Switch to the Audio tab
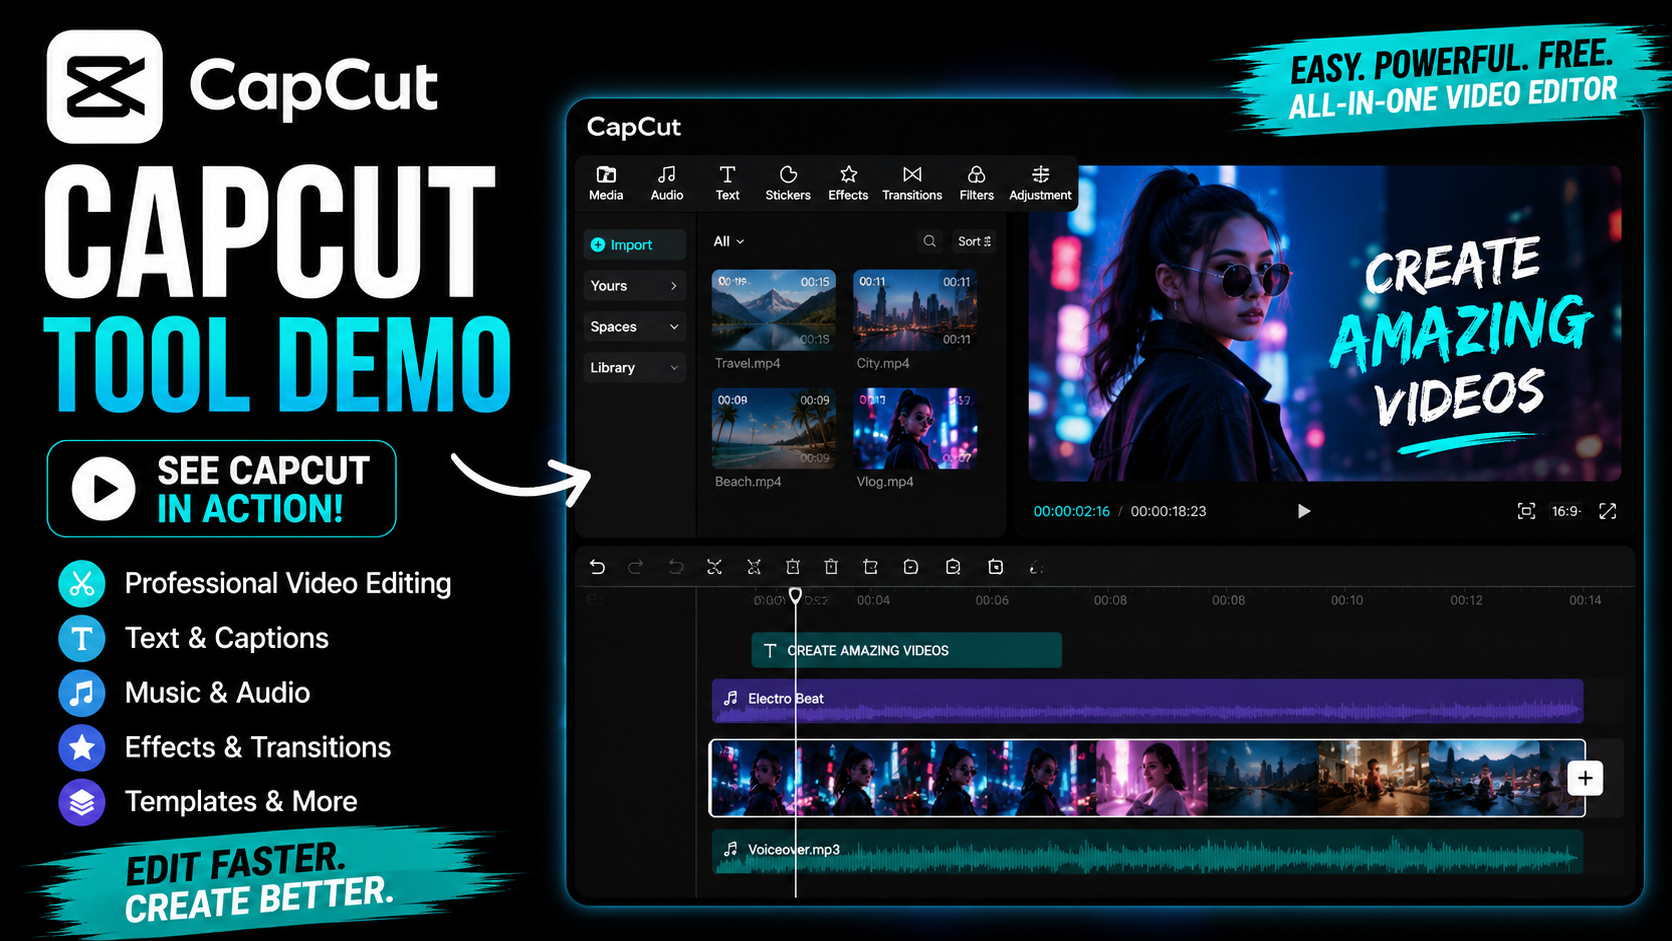The height and width of the screenshot is (941, 1672). 667,183
